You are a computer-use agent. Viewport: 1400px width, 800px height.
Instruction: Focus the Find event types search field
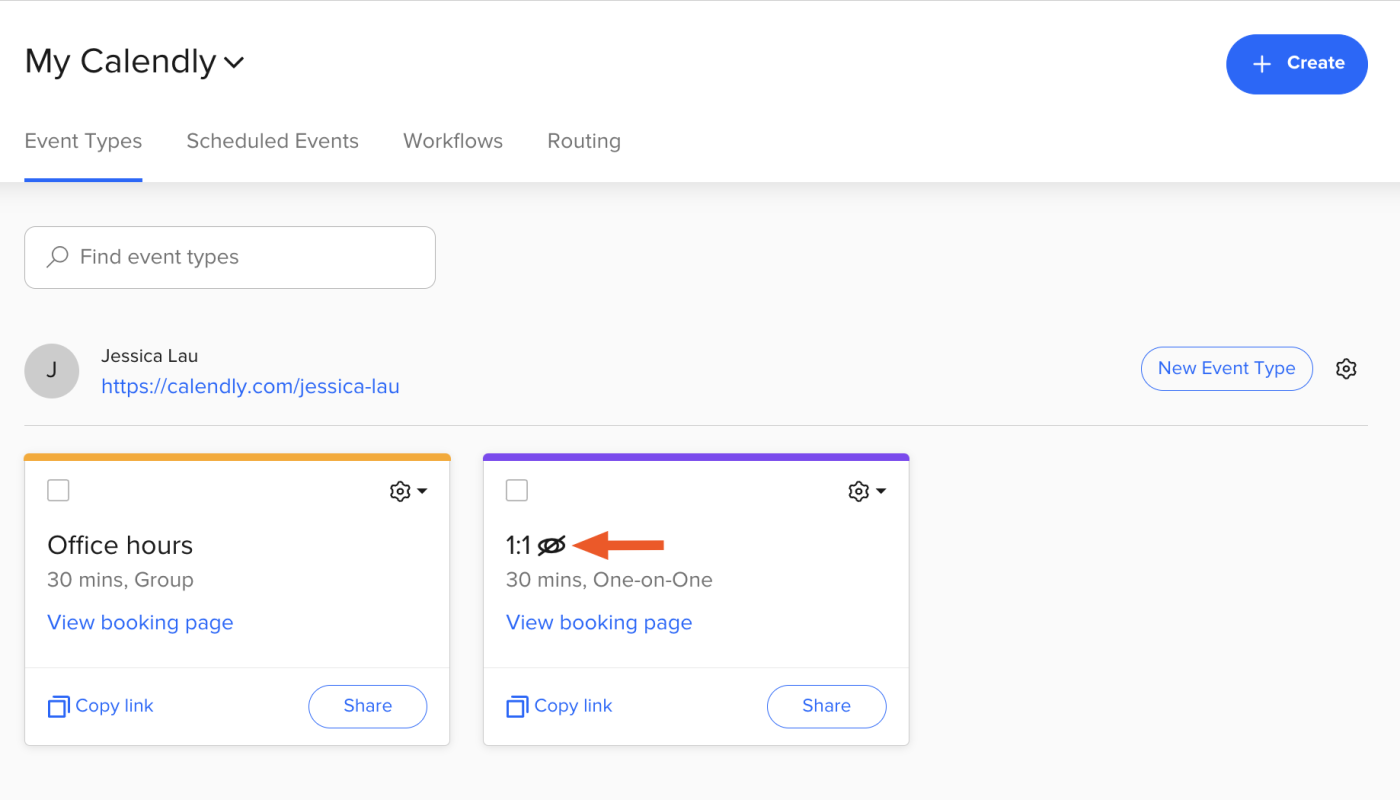(230, 257)
